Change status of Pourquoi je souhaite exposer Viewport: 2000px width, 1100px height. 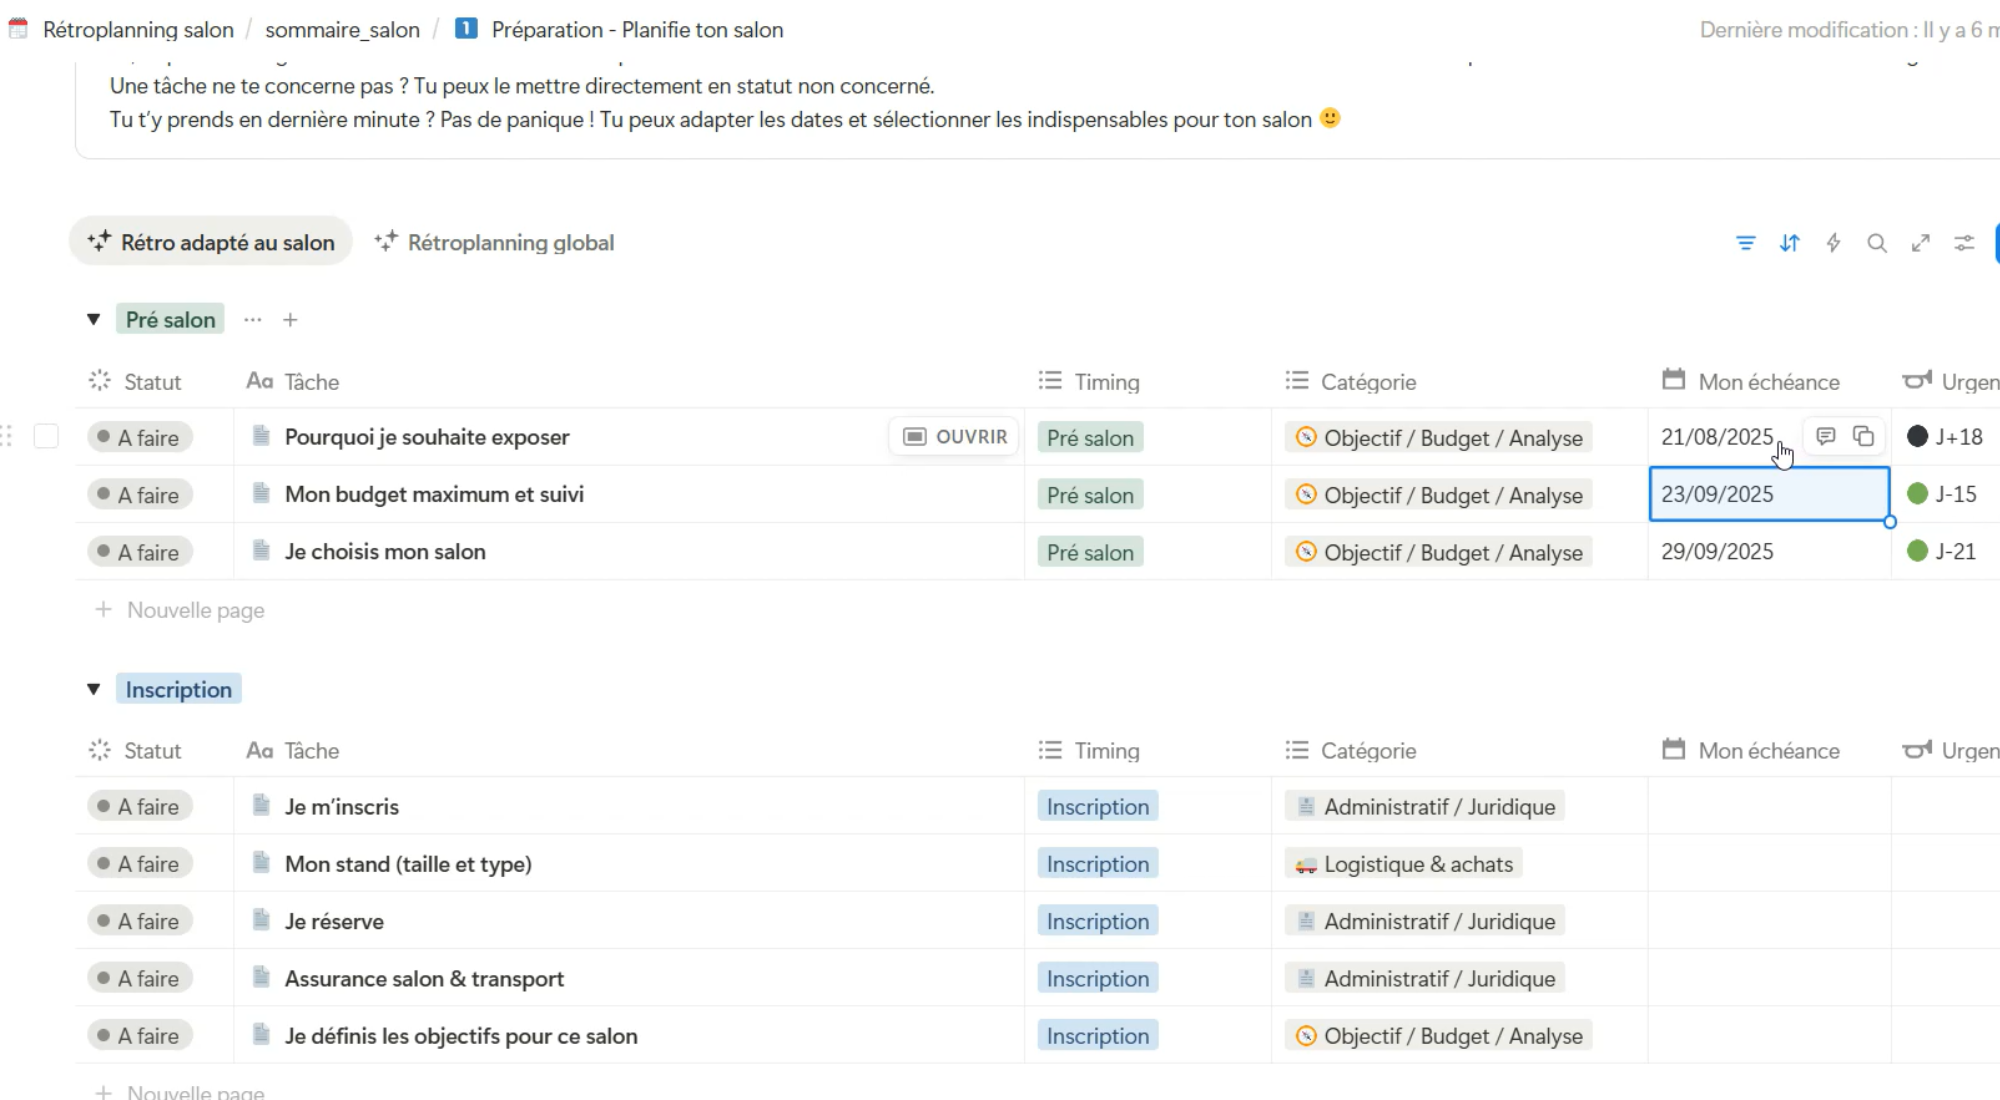(139, 438)
